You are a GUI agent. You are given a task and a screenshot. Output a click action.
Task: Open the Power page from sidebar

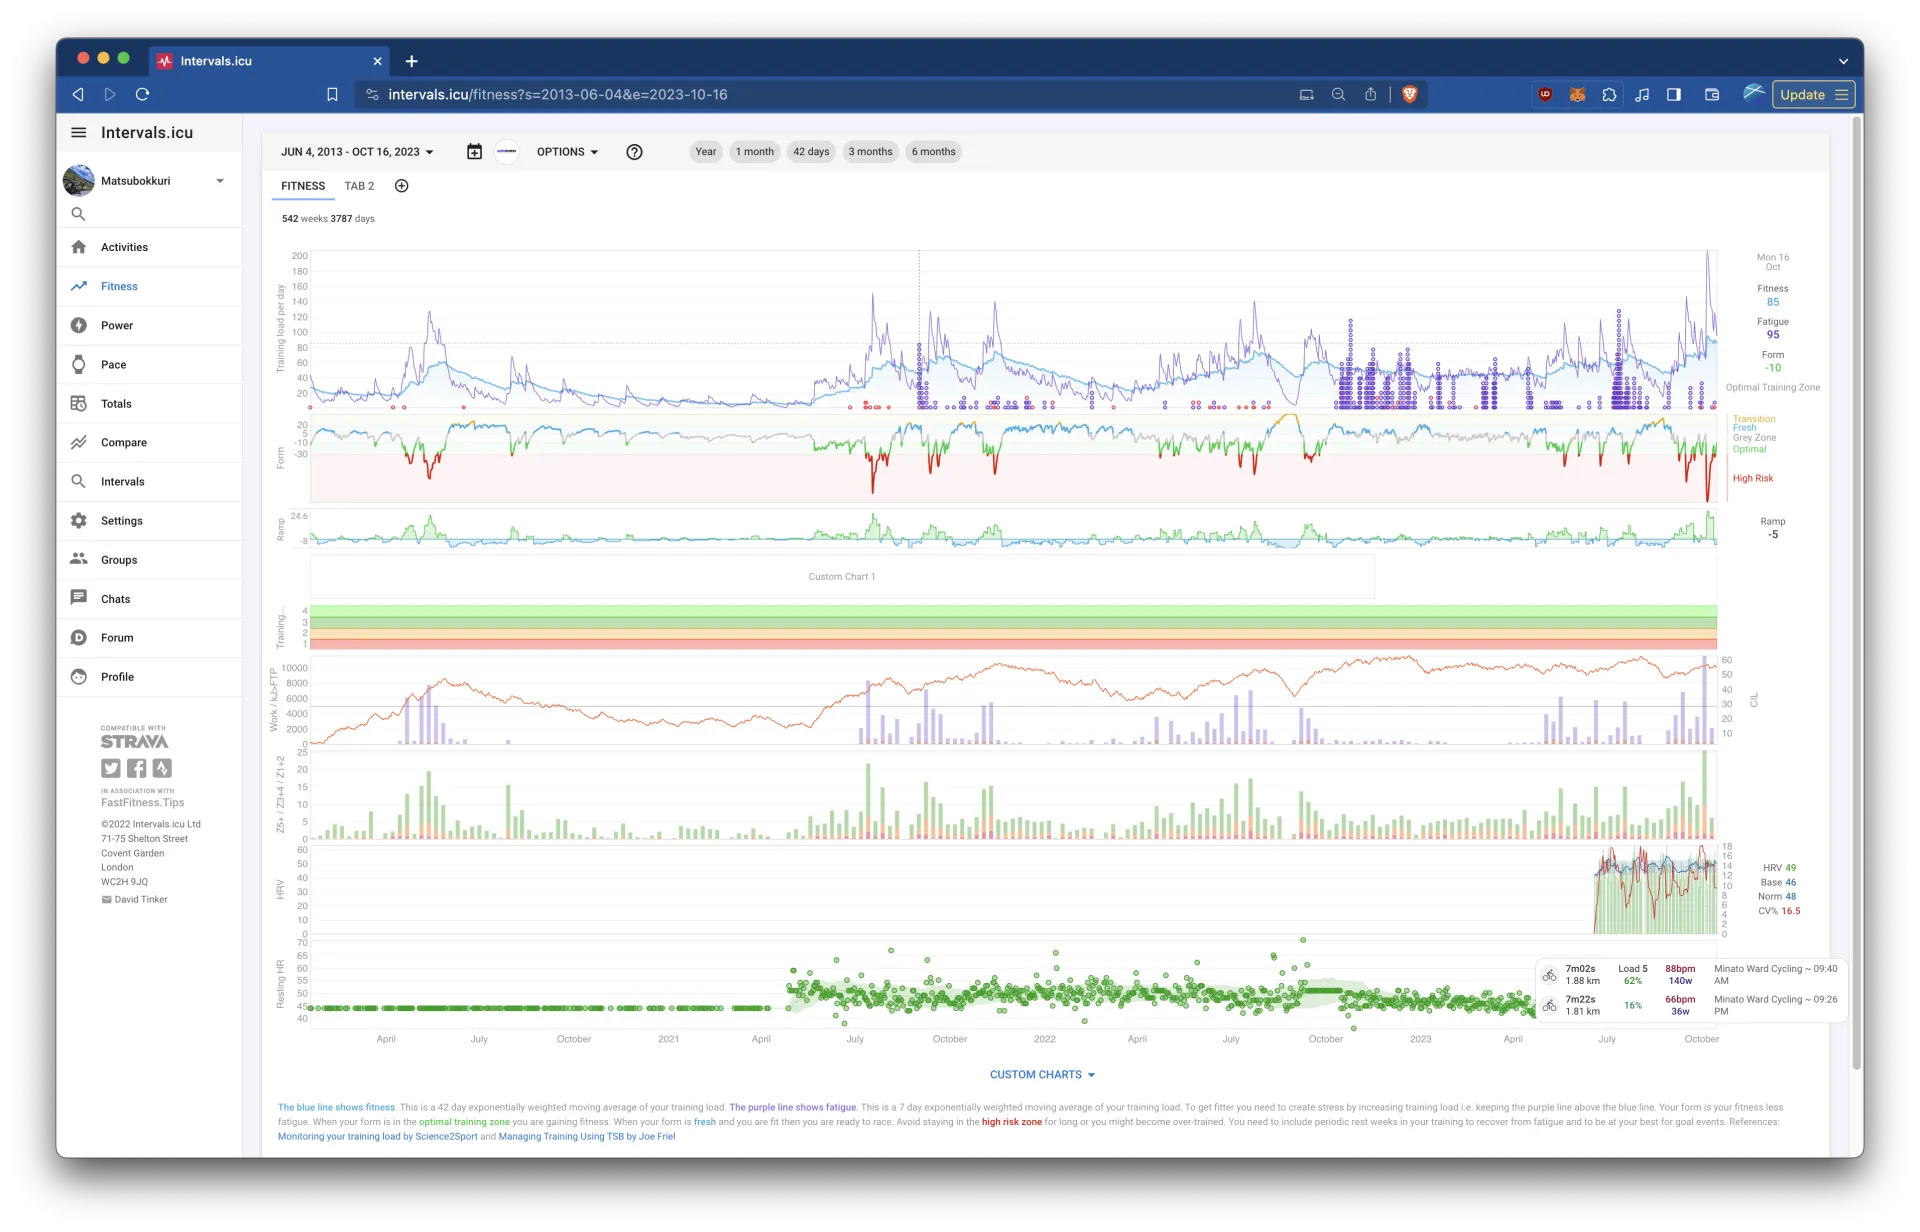116,325
